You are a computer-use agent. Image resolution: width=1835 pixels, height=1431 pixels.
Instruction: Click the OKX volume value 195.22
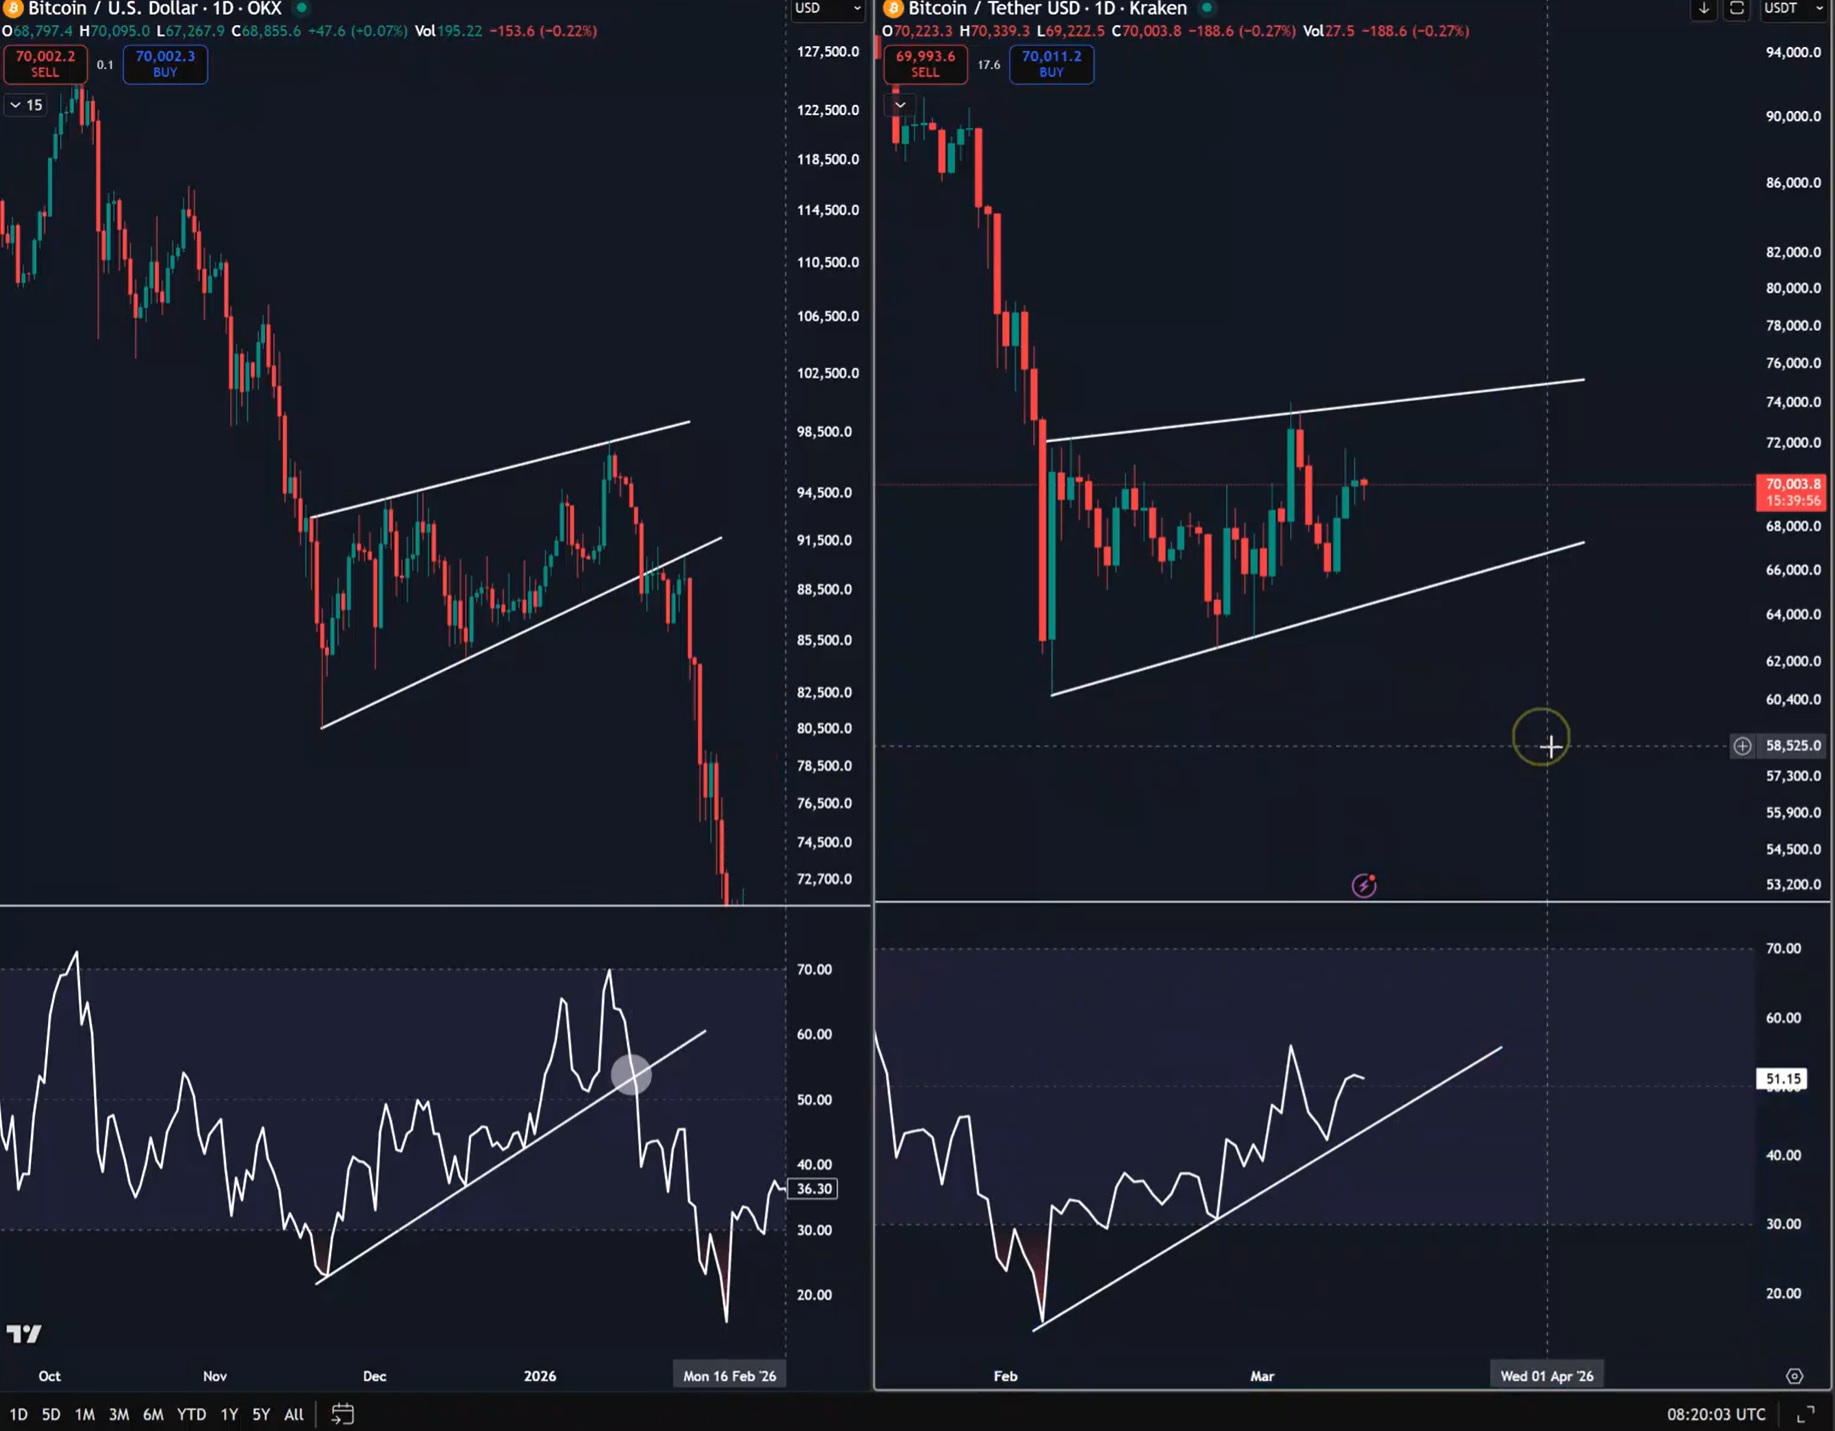[461, 31]
